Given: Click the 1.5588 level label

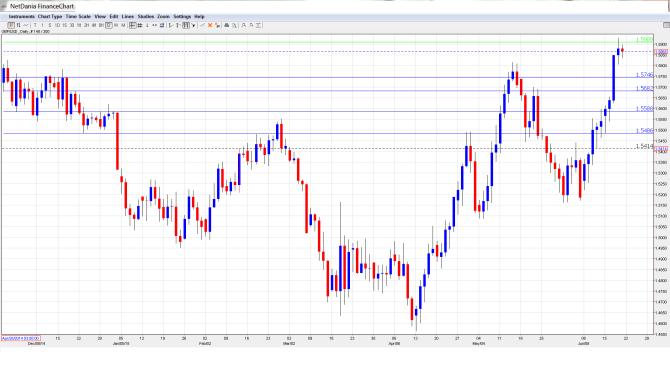Looking at the screenshot, I should 644,109.
